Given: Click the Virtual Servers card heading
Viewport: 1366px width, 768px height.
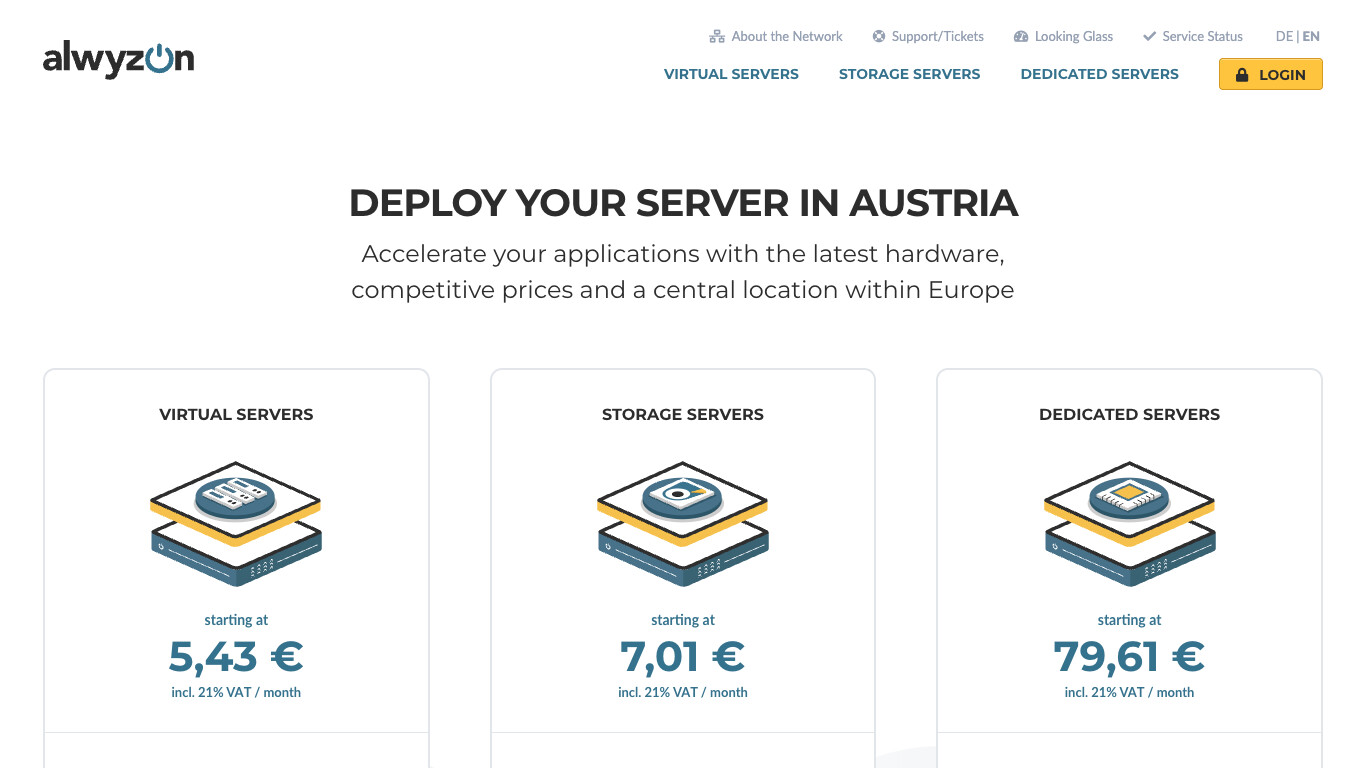Looking at the screenshot, I should tap(236, 414).
